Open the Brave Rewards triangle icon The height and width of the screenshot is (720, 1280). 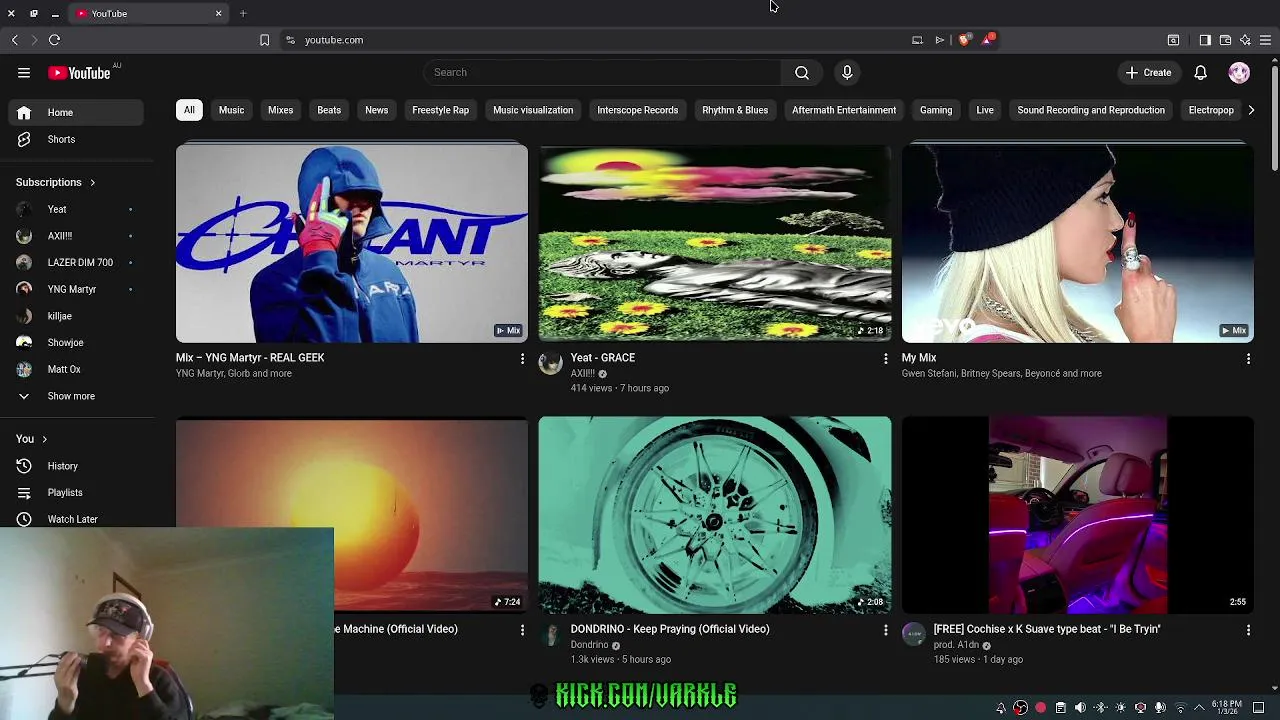tap(988, 40)
